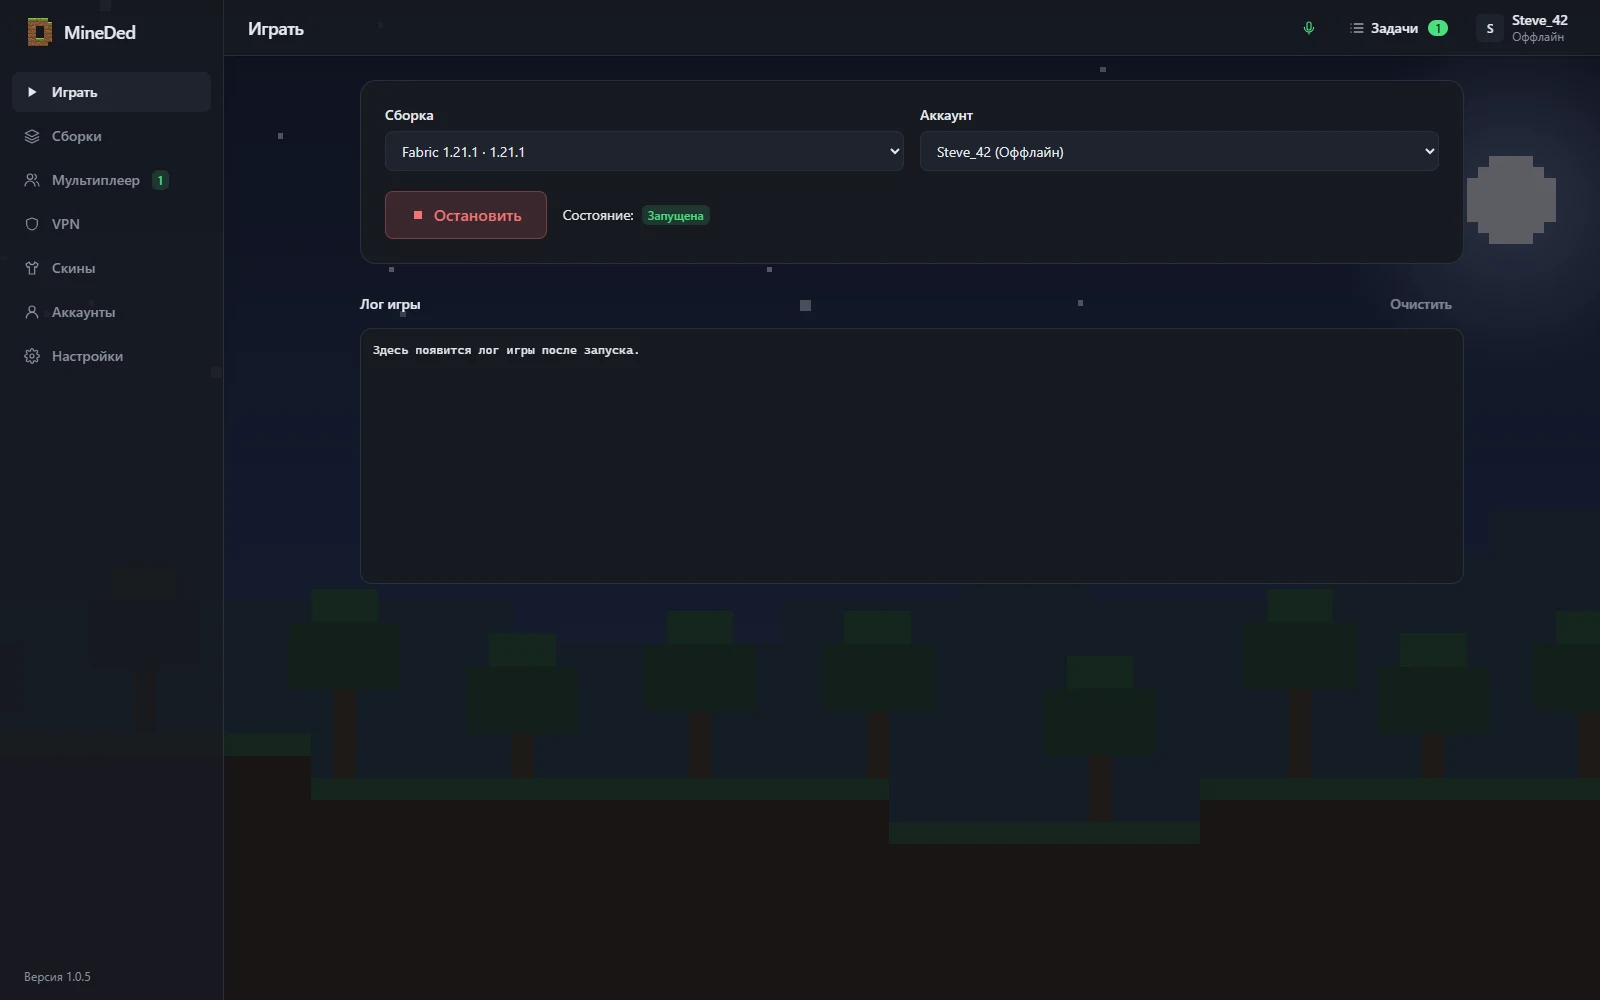Screen dimensions: 1600x1000
Task: Select VPN in the sidebar
Action: (111, 224)
